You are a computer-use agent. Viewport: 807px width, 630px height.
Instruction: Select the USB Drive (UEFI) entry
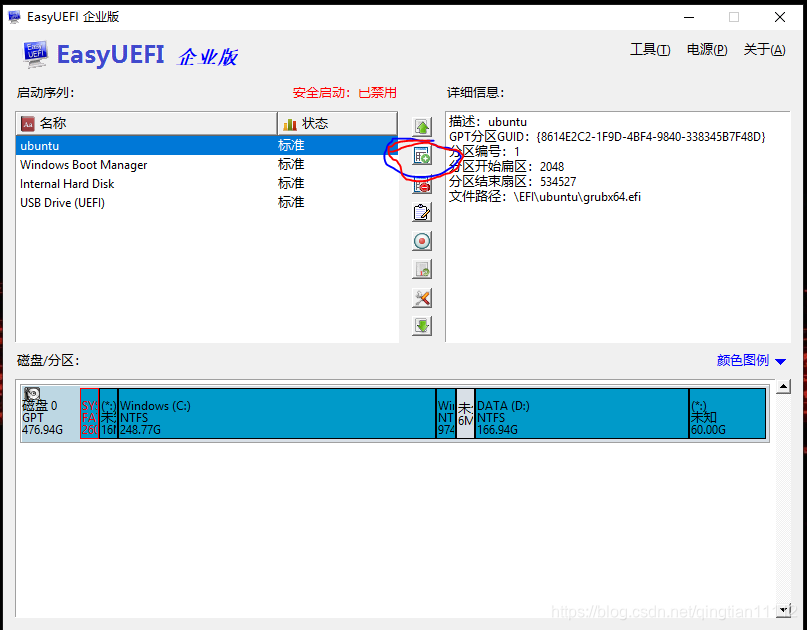point(207,203)
